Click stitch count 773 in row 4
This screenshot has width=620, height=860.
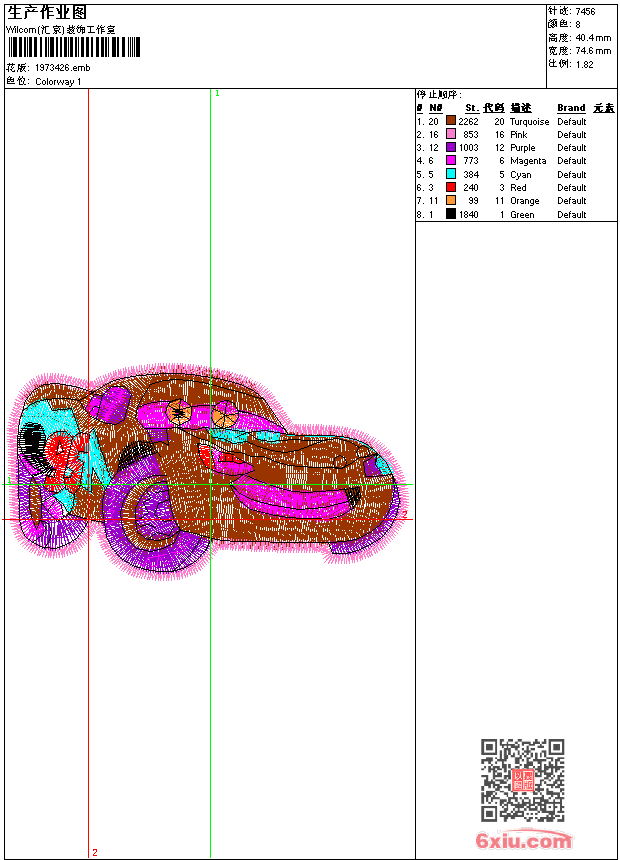coord(471,161)
